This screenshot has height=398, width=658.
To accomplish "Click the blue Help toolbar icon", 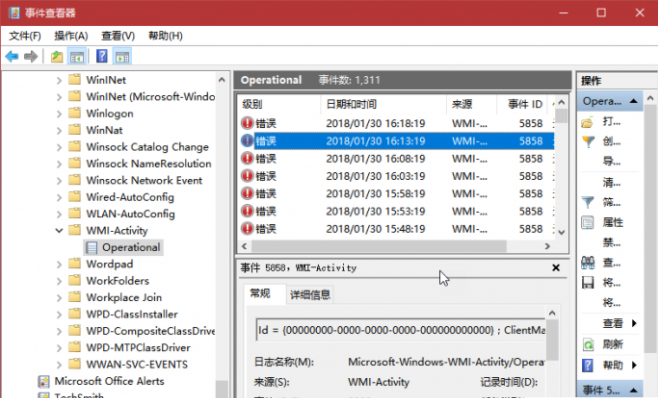I will pos(102,56).
